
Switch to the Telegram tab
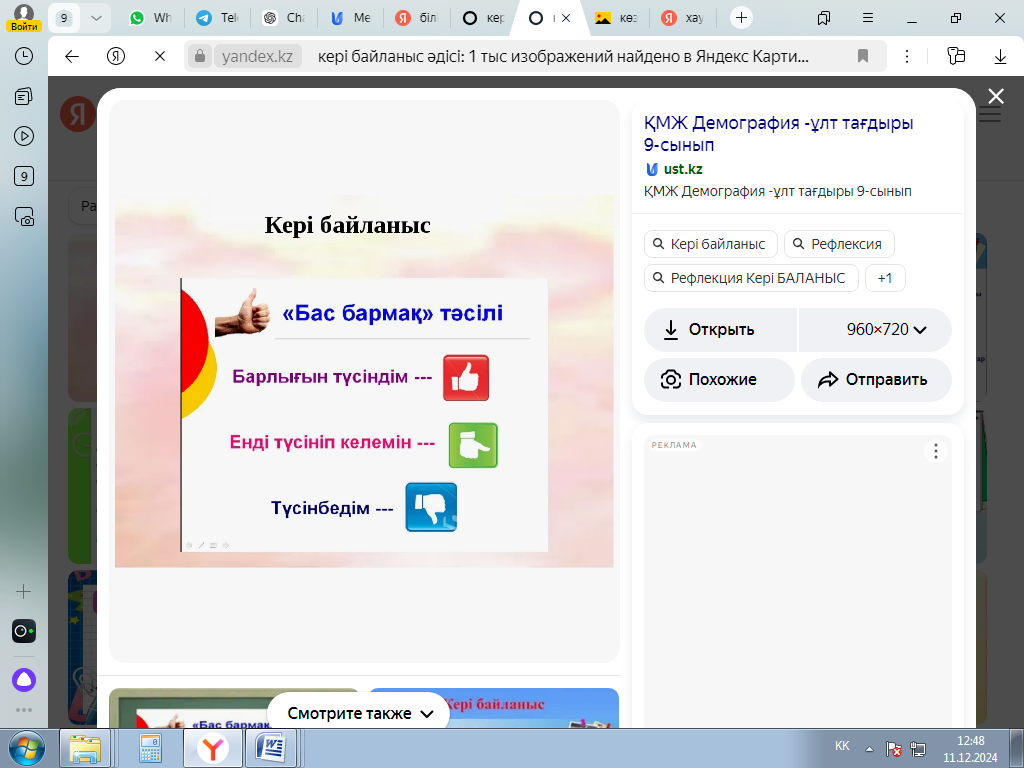[x=216, y=18]
